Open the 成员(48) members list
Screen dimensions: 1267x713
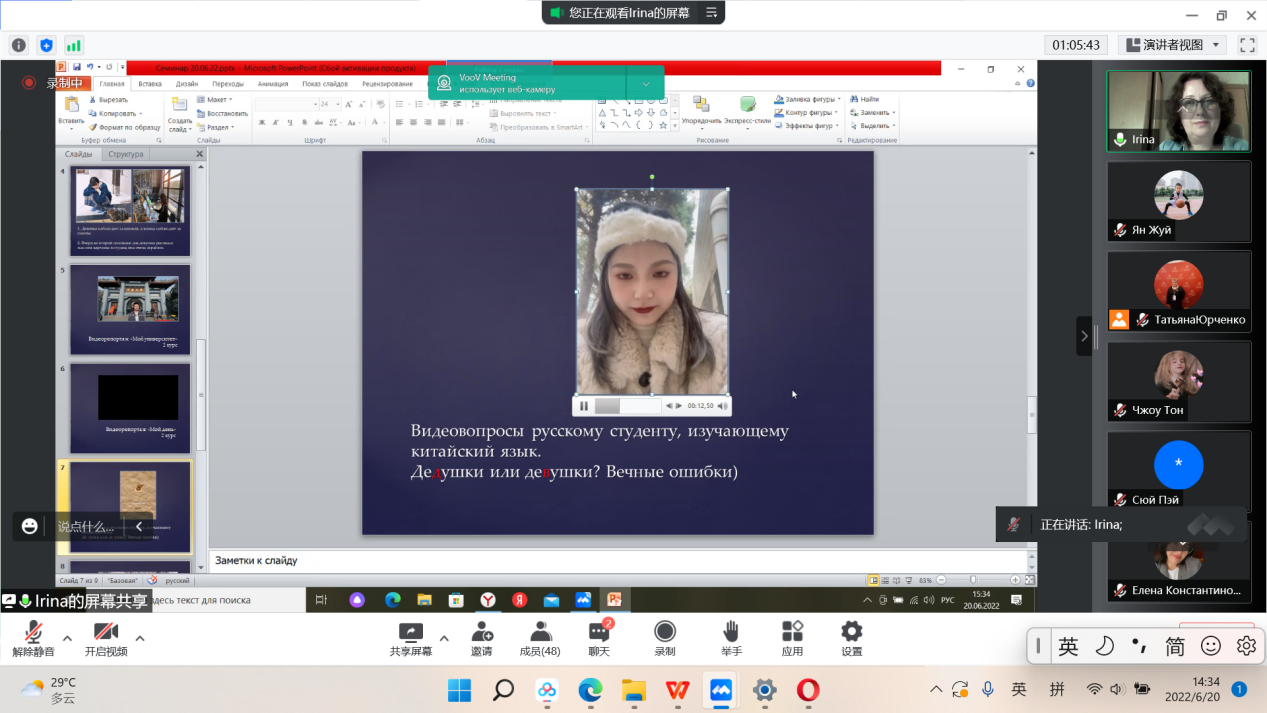point(541,636)
